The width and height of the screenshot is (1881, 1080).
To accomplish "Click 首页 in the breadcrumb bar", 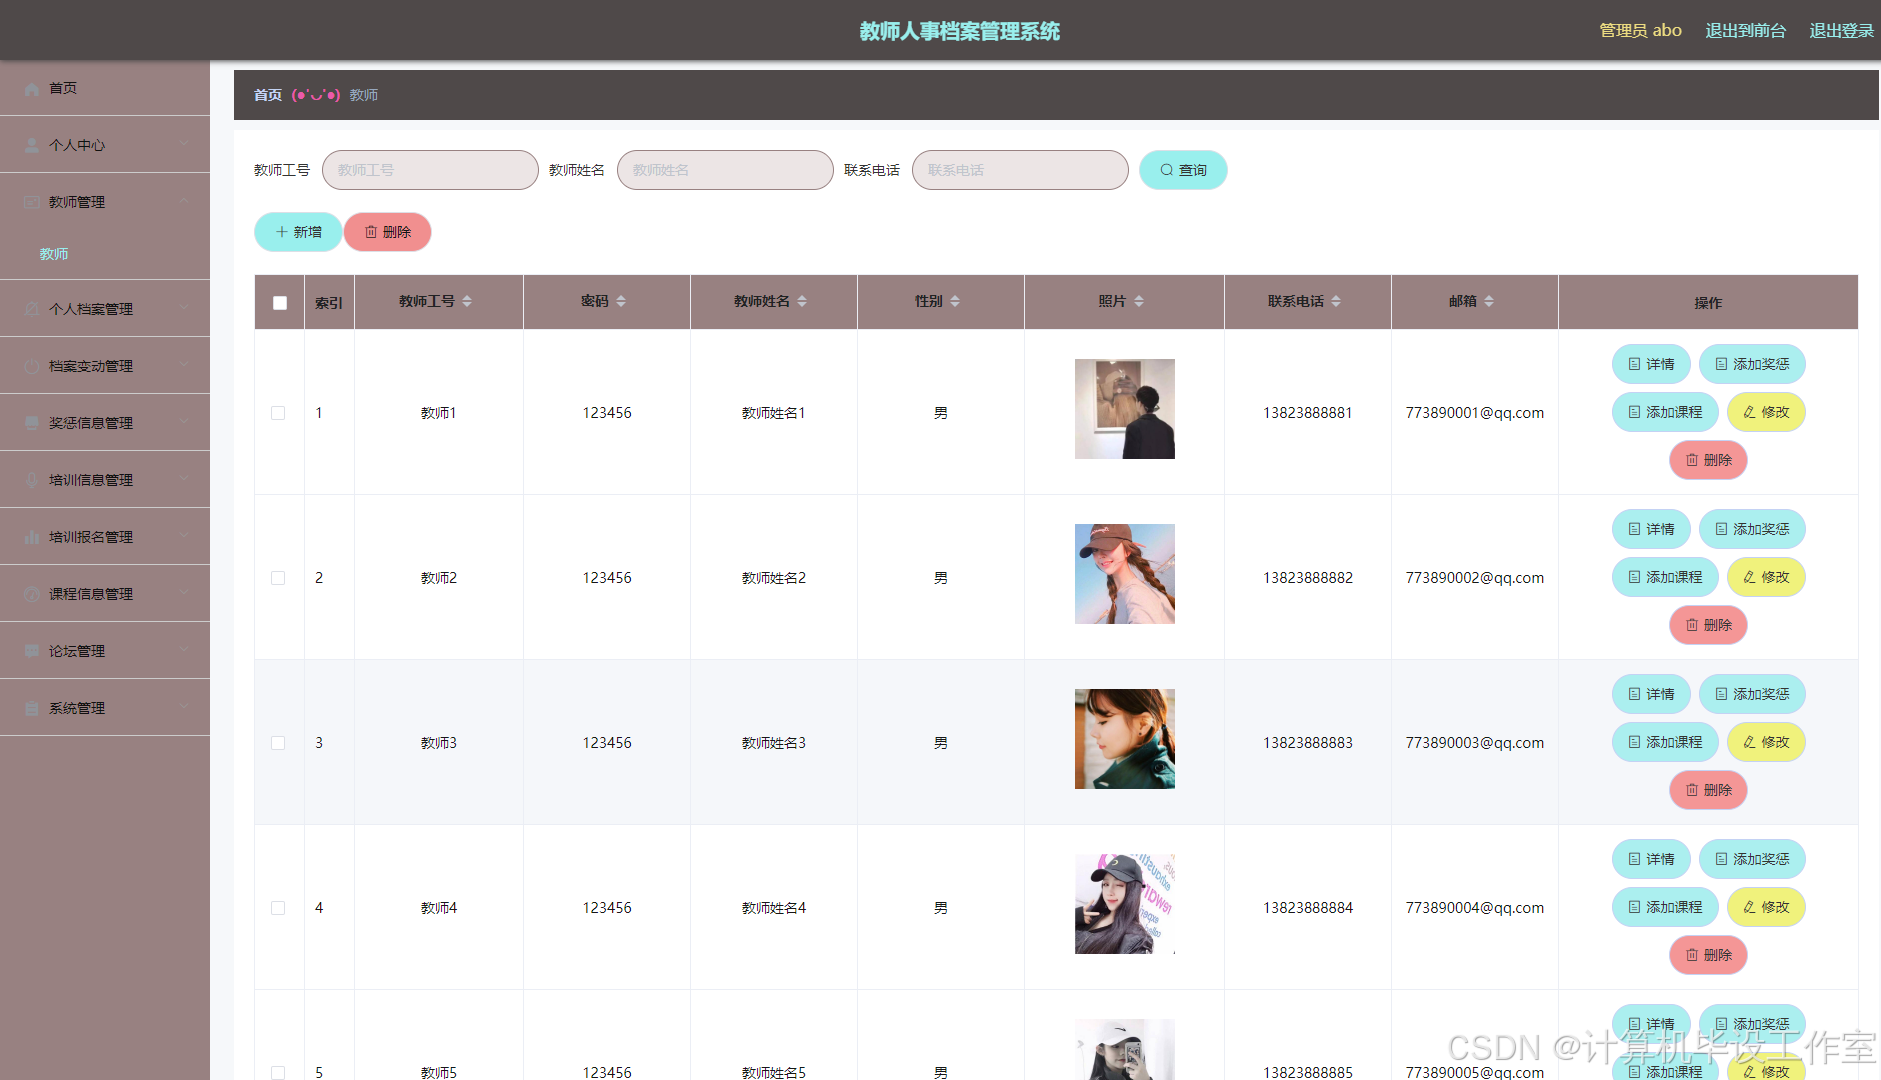I will click(x=268, y=95).
